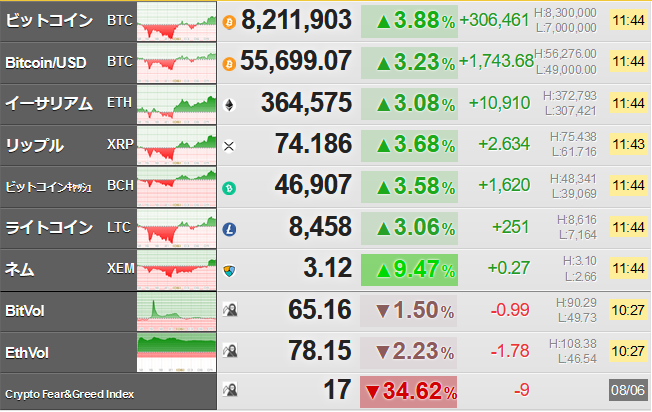The image size is (652, 412).
Task: Open the Bitcoin/USD mini chart
Action: [x=176, y=63]
